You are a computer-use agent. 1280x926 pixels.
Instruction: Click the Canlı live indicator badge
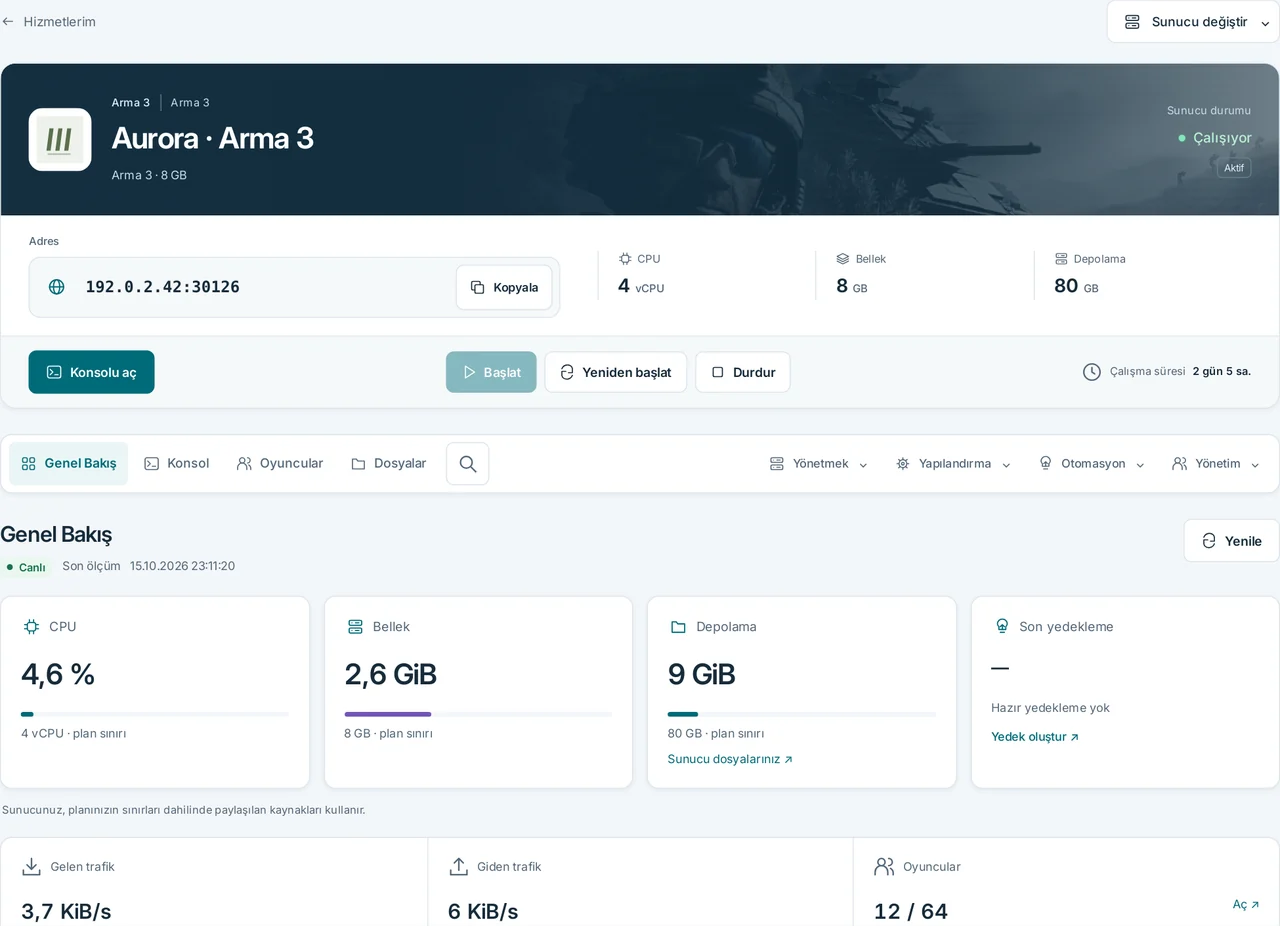pos(26,567)
